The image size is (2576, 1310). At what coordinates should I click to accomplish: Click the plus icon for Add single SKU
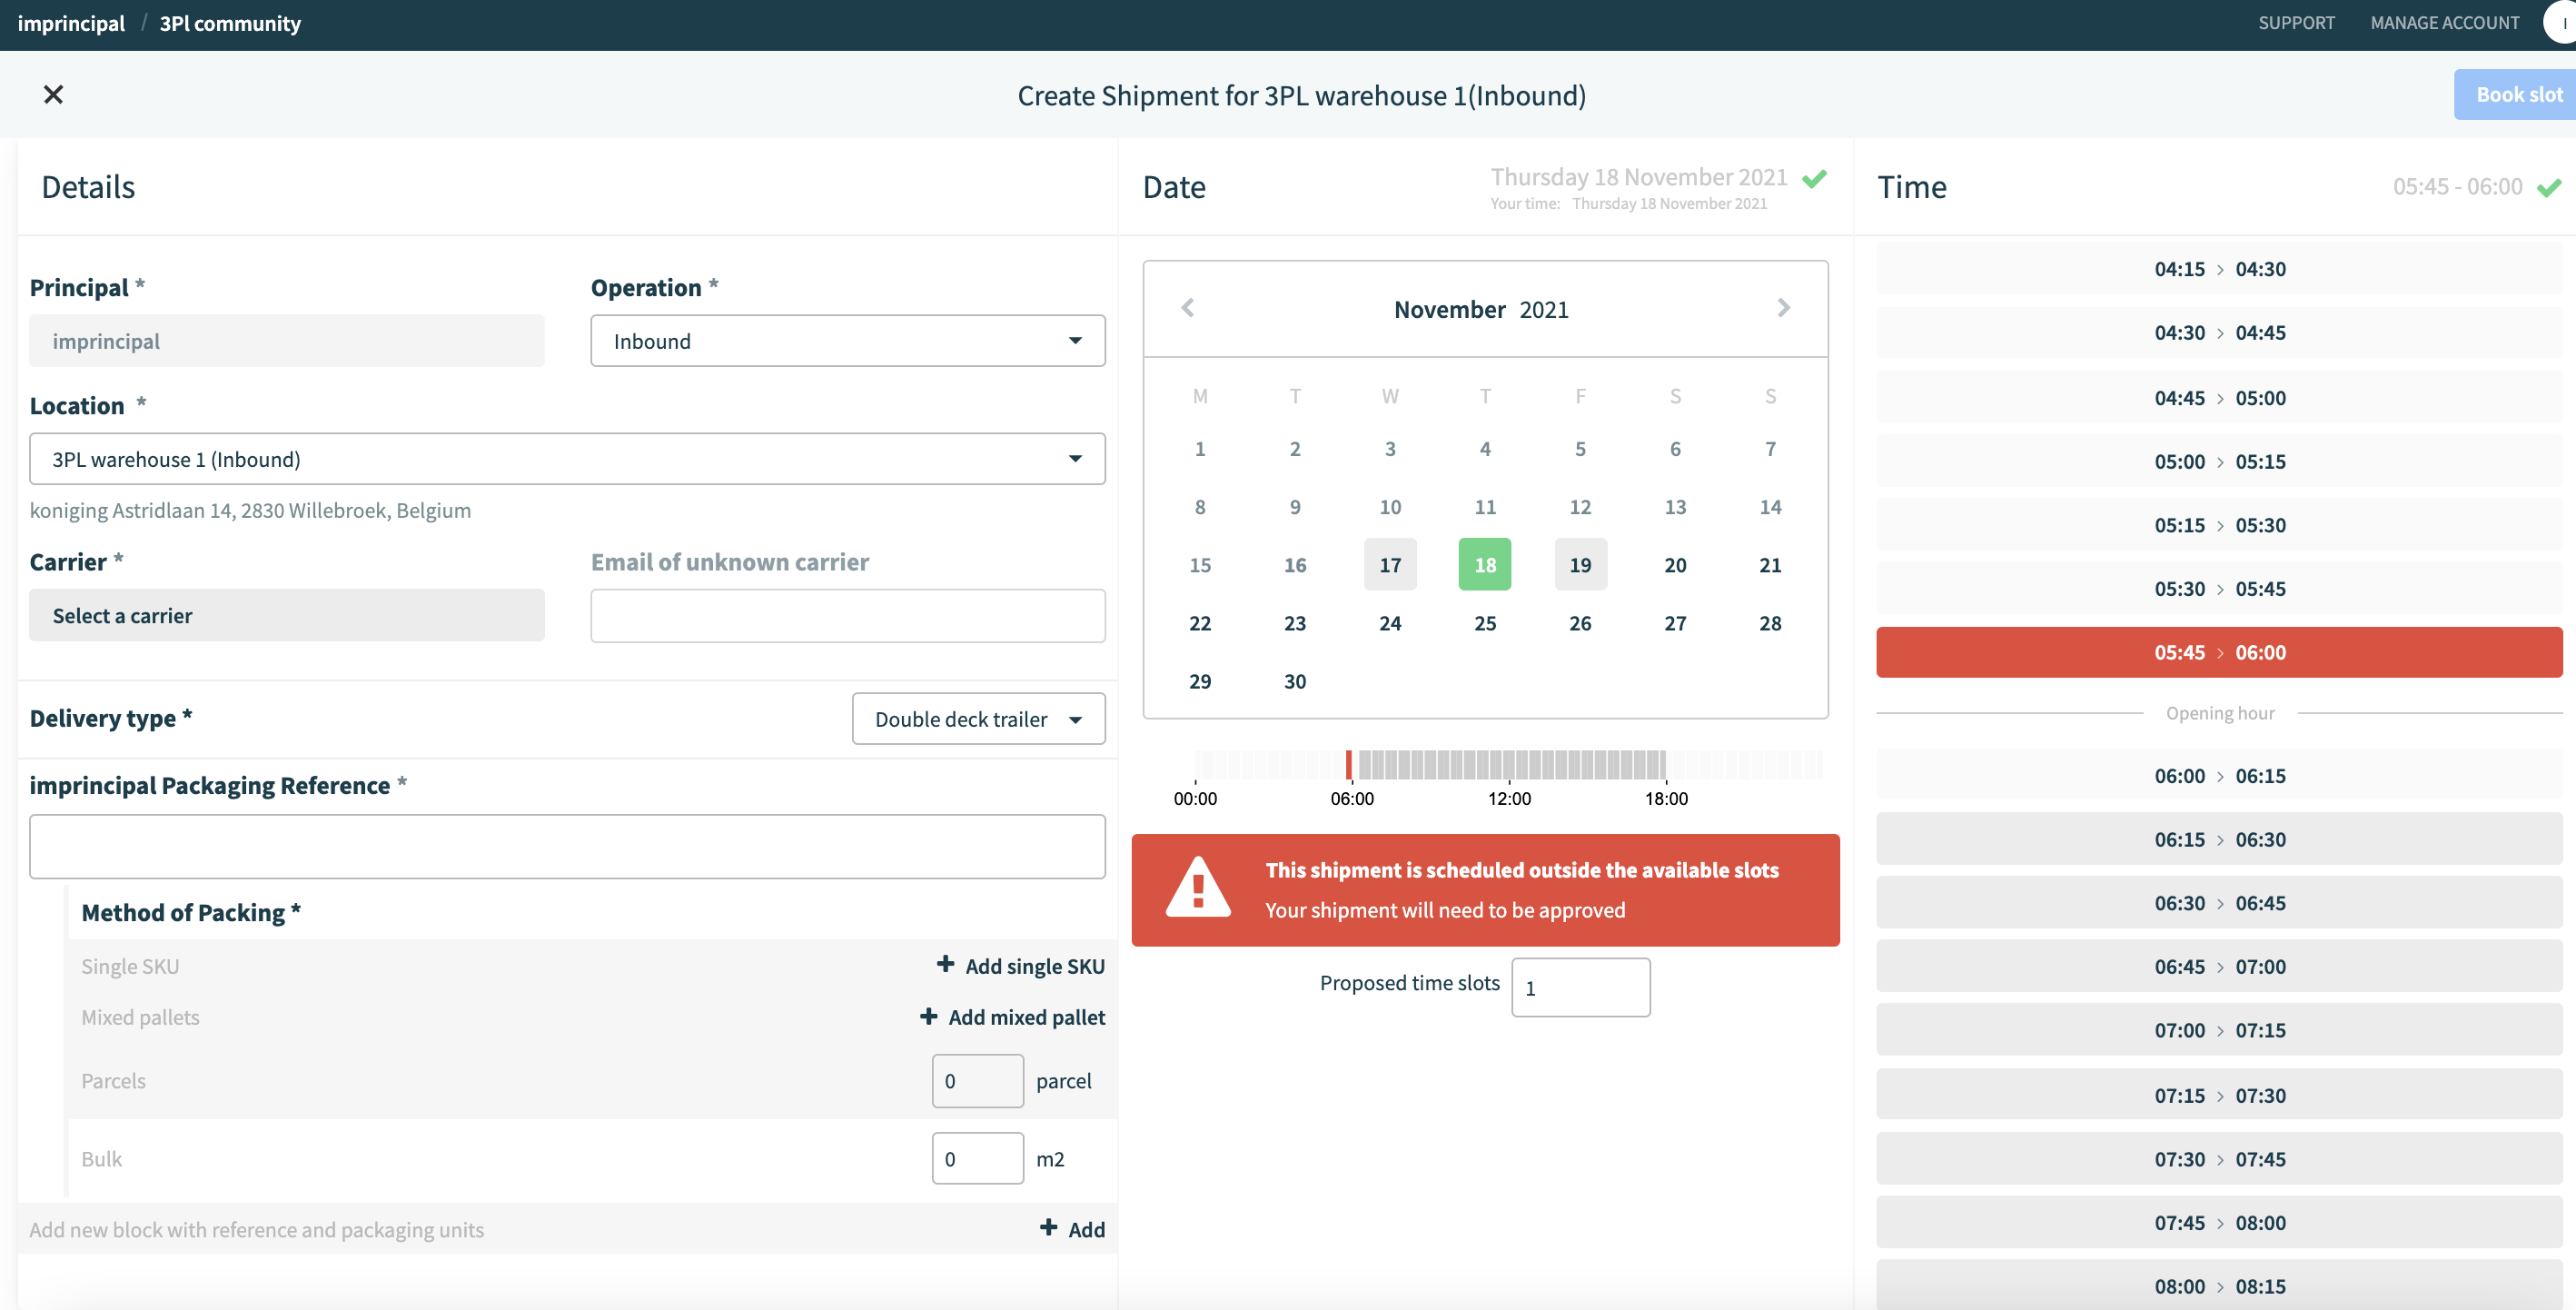click(945, 964)
